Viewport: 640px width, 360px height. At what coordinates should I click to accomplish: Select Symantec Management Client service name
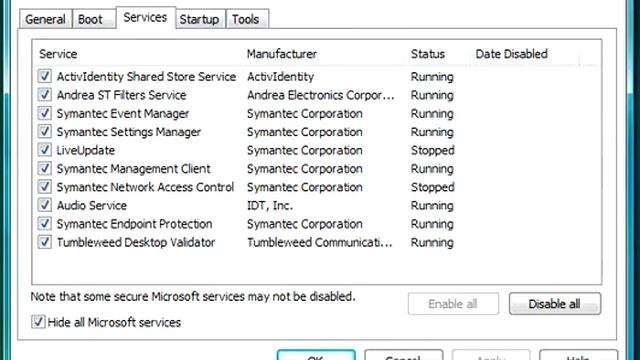pyautogui.click(x=133, y=169)
